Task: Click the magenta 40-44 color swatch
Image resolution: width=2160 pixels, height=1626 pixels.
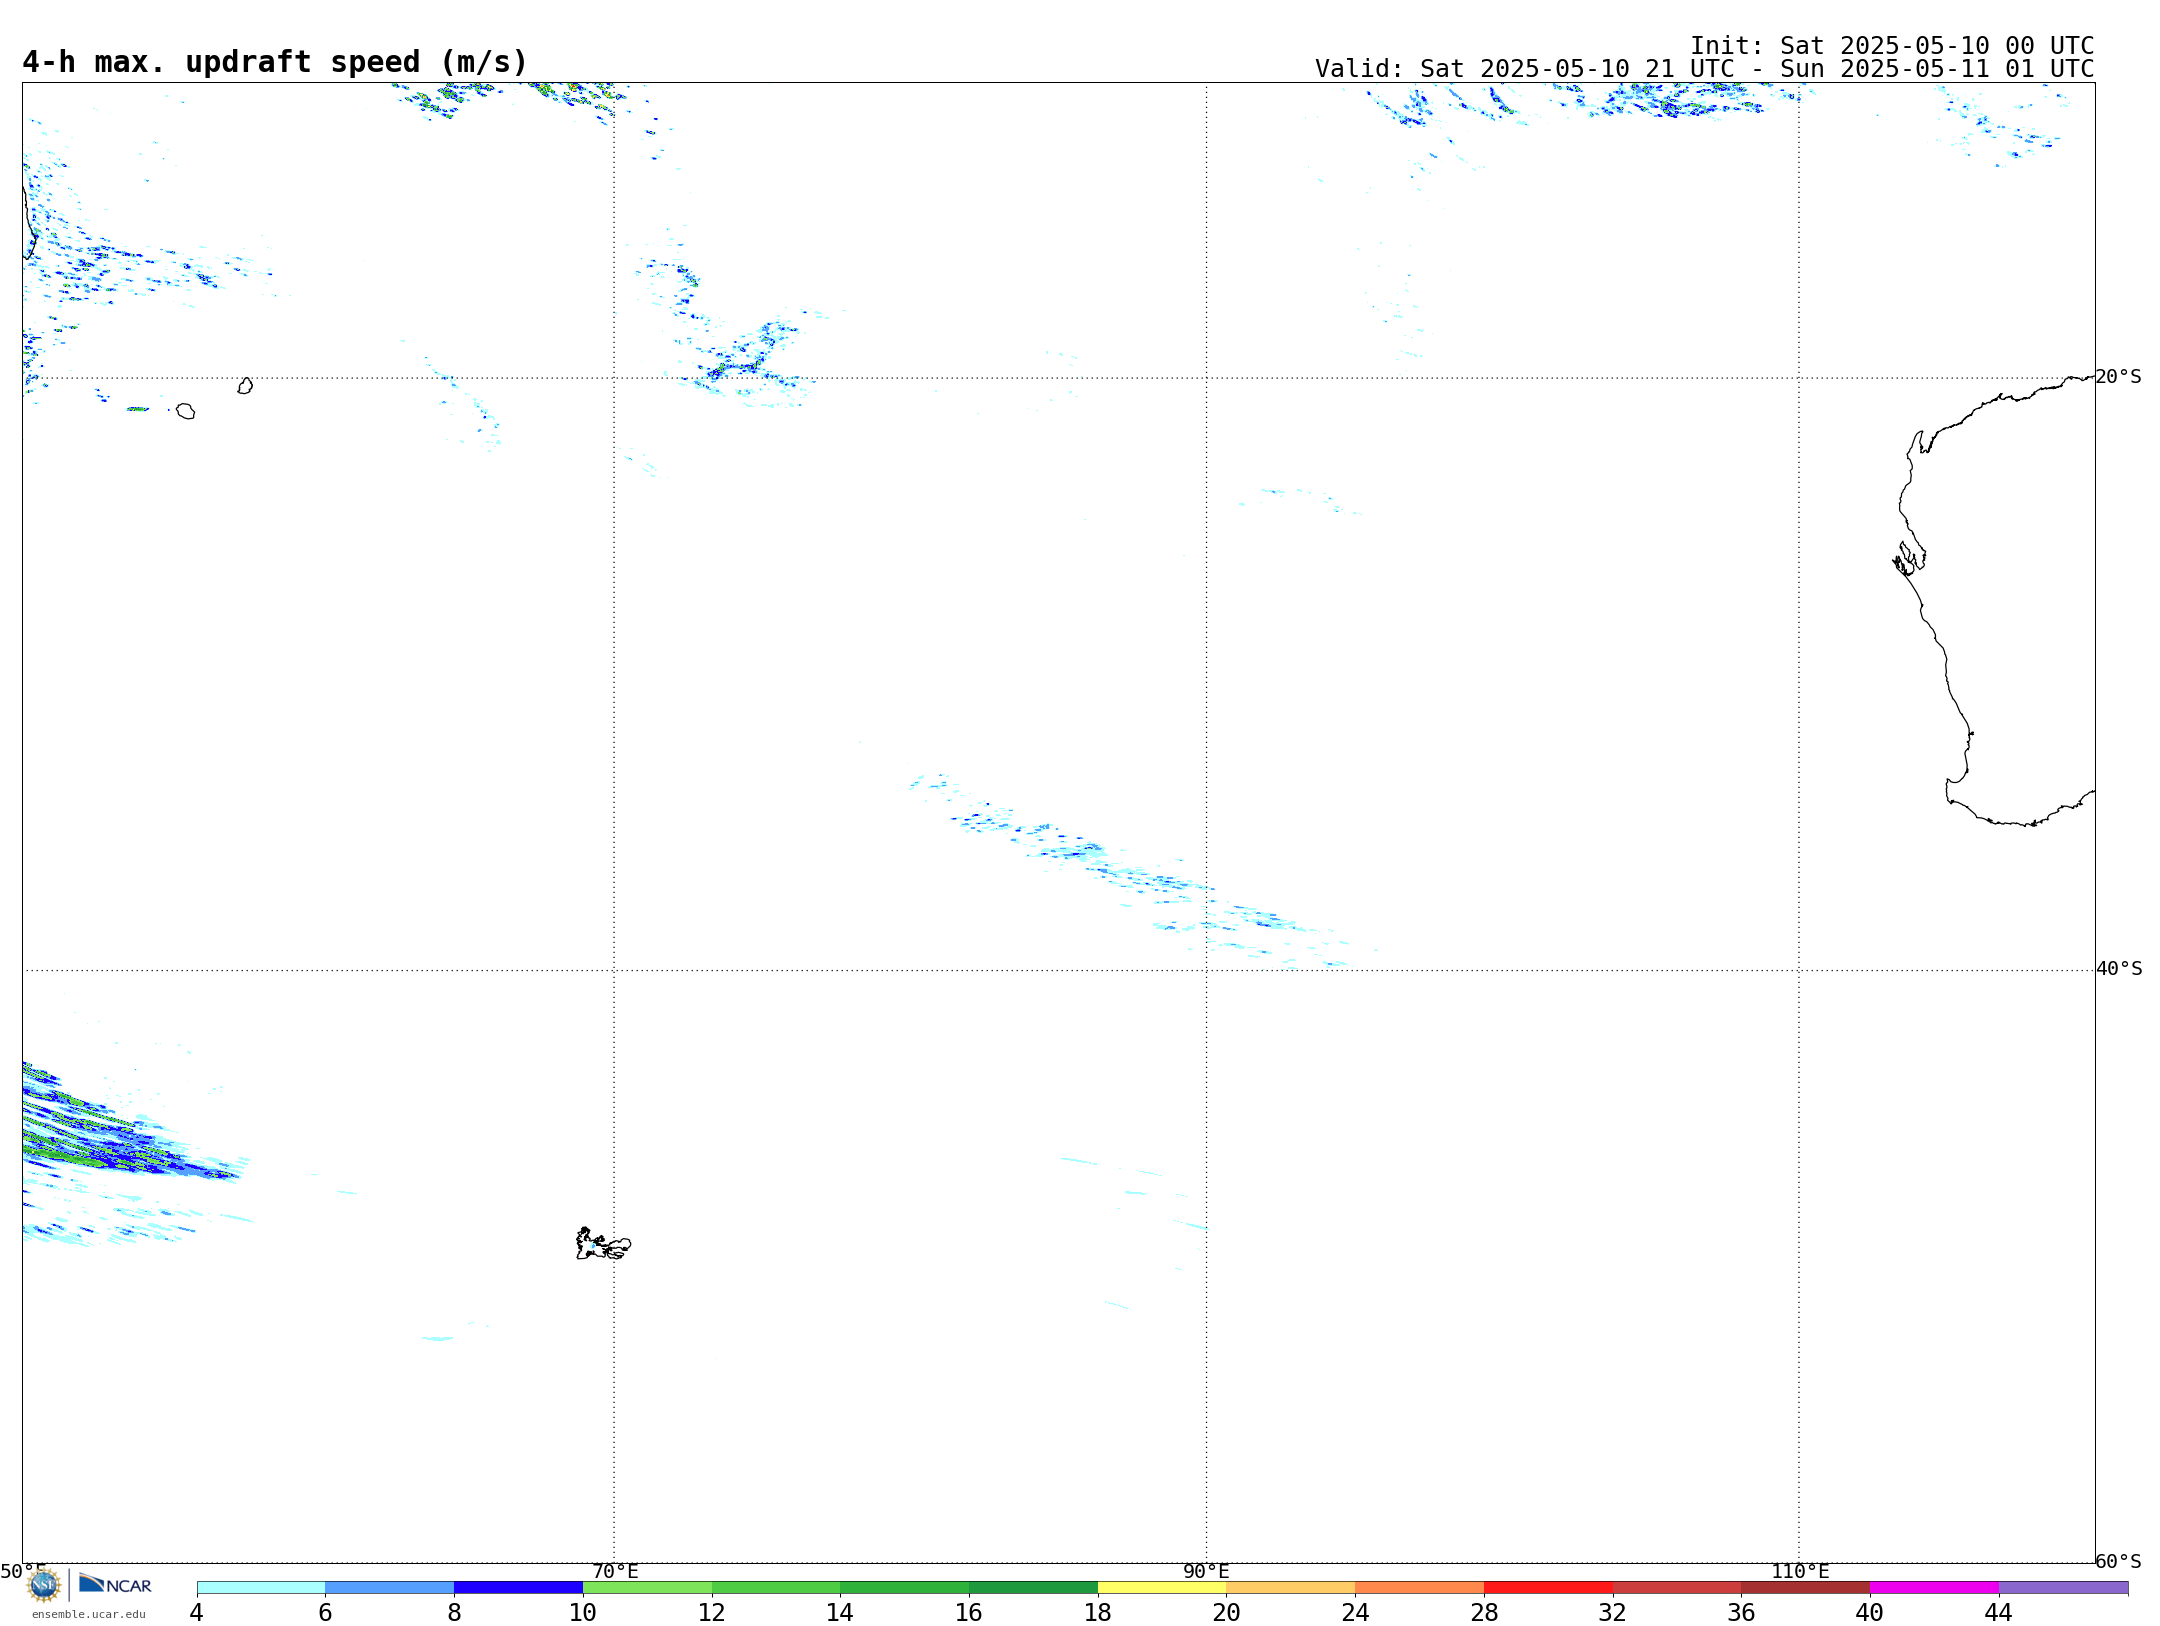Action: 1934,1588
